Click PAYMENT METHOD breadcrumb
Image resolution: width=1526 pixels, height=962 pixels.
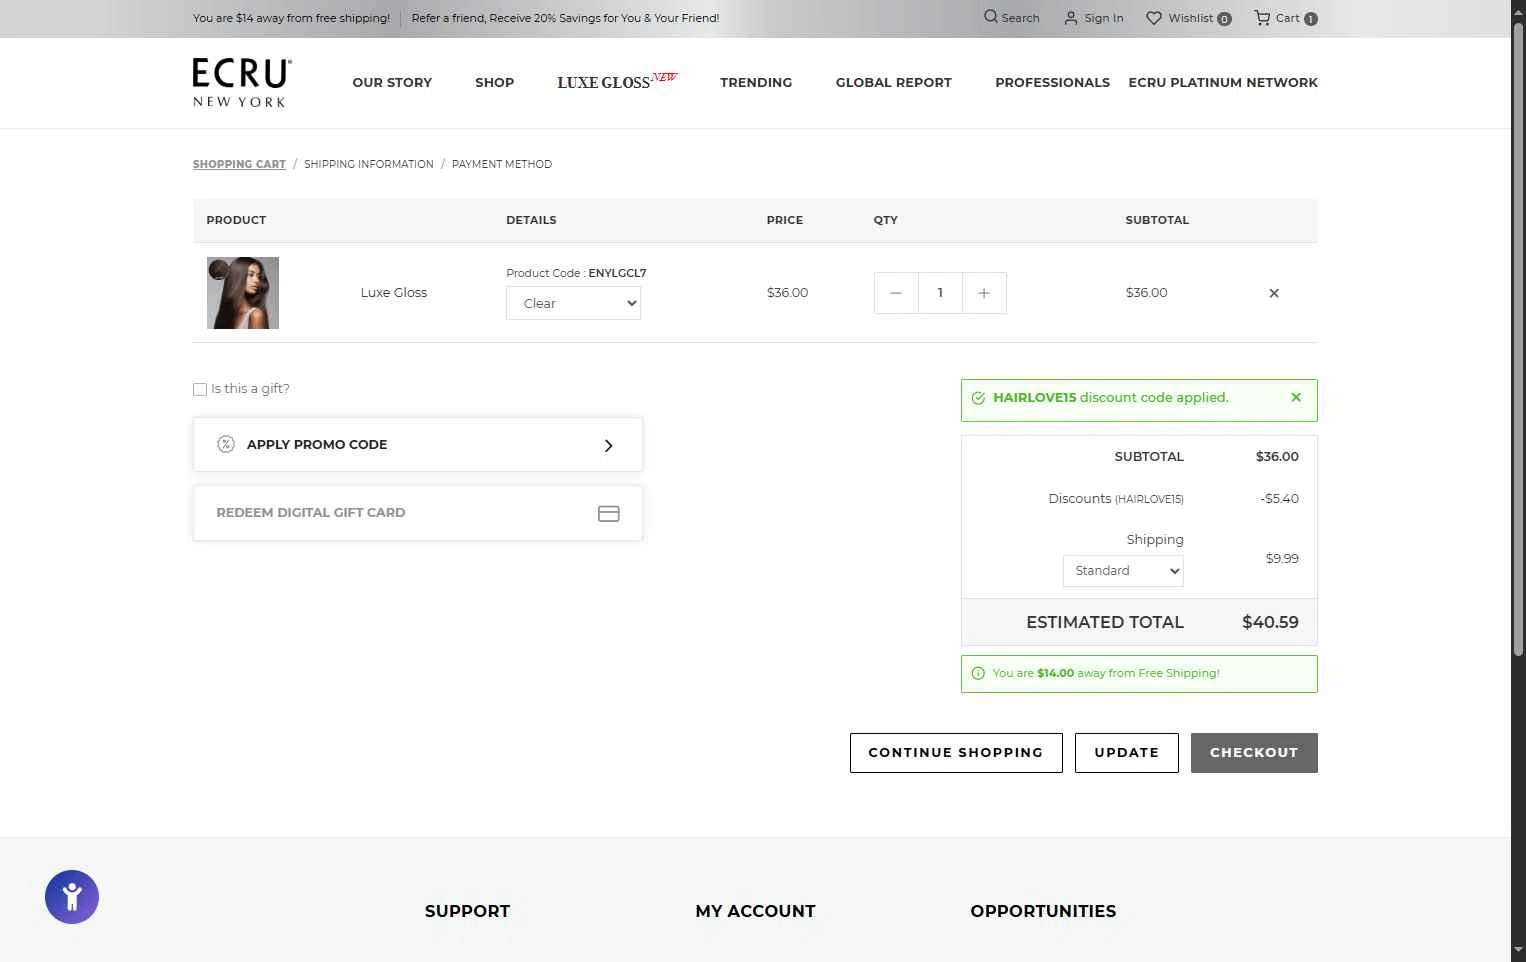point(502,164)
